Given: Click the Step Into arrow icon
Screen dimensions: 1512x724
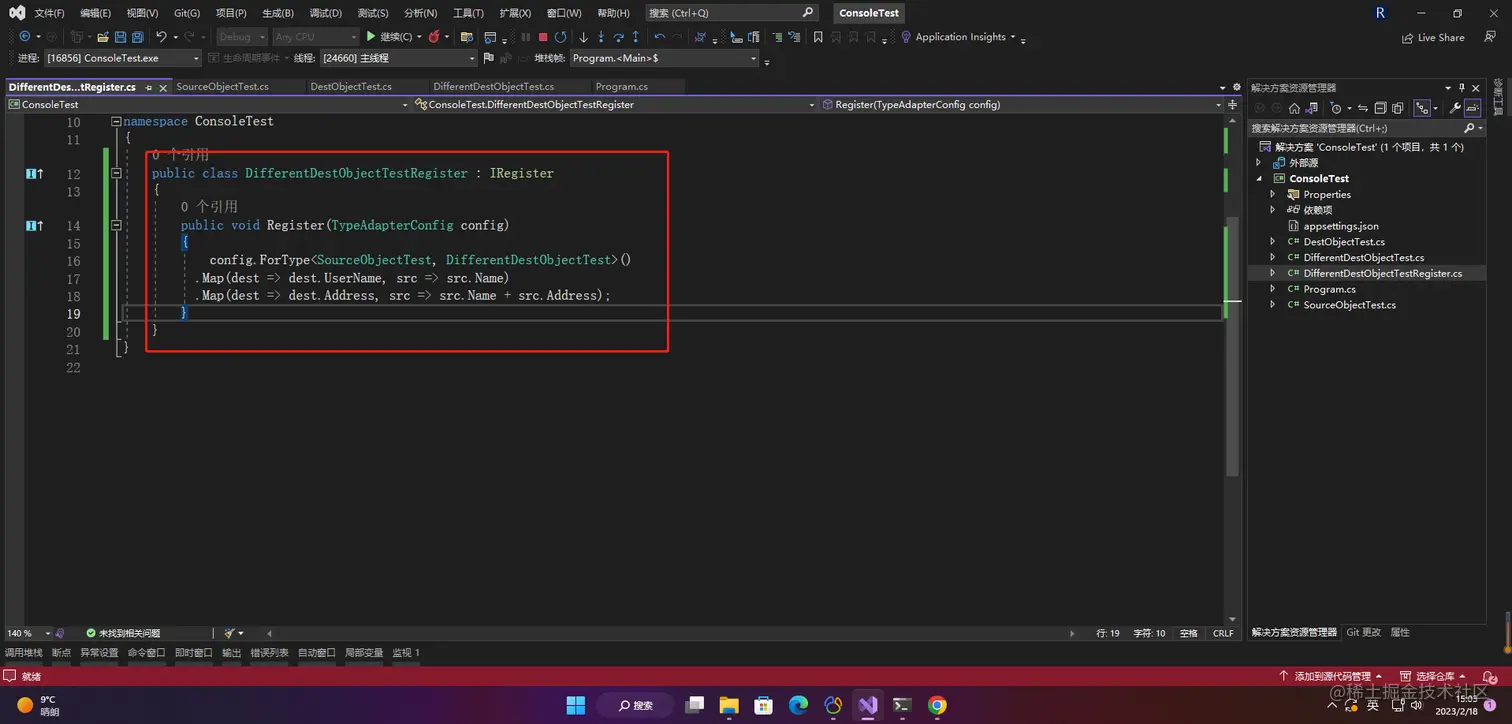Looking at the screenshot, I should pyautogui.click(x=601, y=37).
